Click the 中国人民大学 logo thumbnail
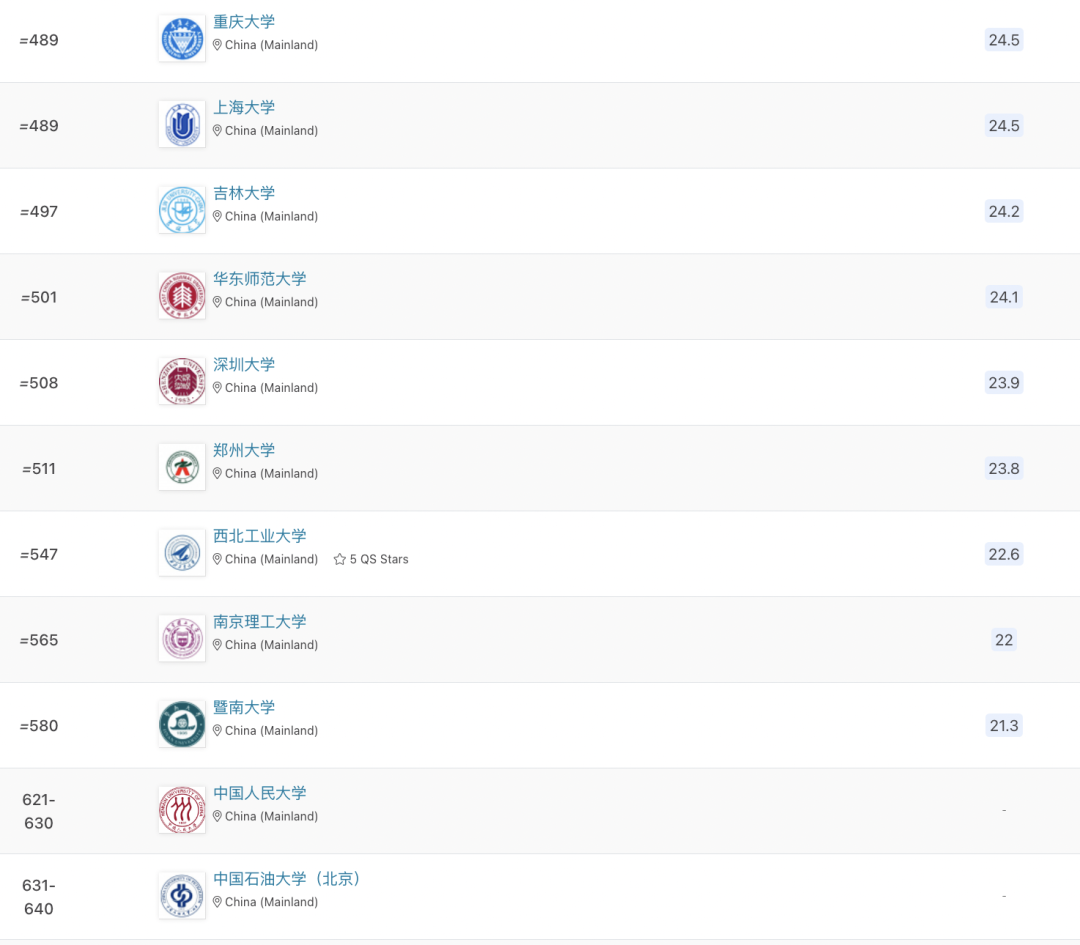The height and width of the screenshot is (945, 1080). click(x=182, y=811)
